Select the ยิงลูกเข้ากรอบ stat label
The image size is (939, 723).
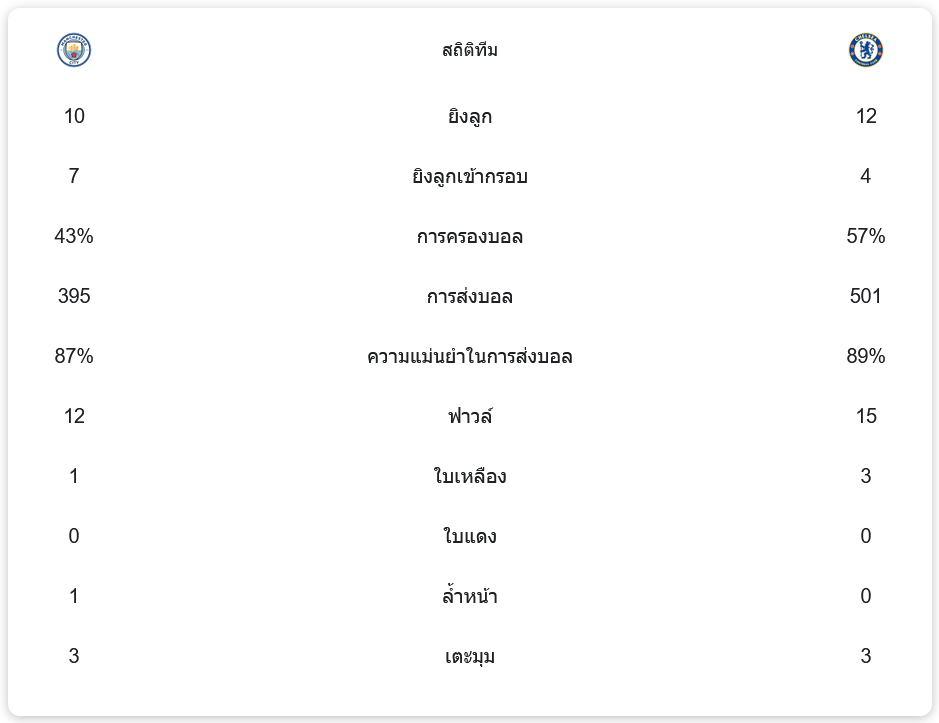pyautogui.click(x=470, y=177)
